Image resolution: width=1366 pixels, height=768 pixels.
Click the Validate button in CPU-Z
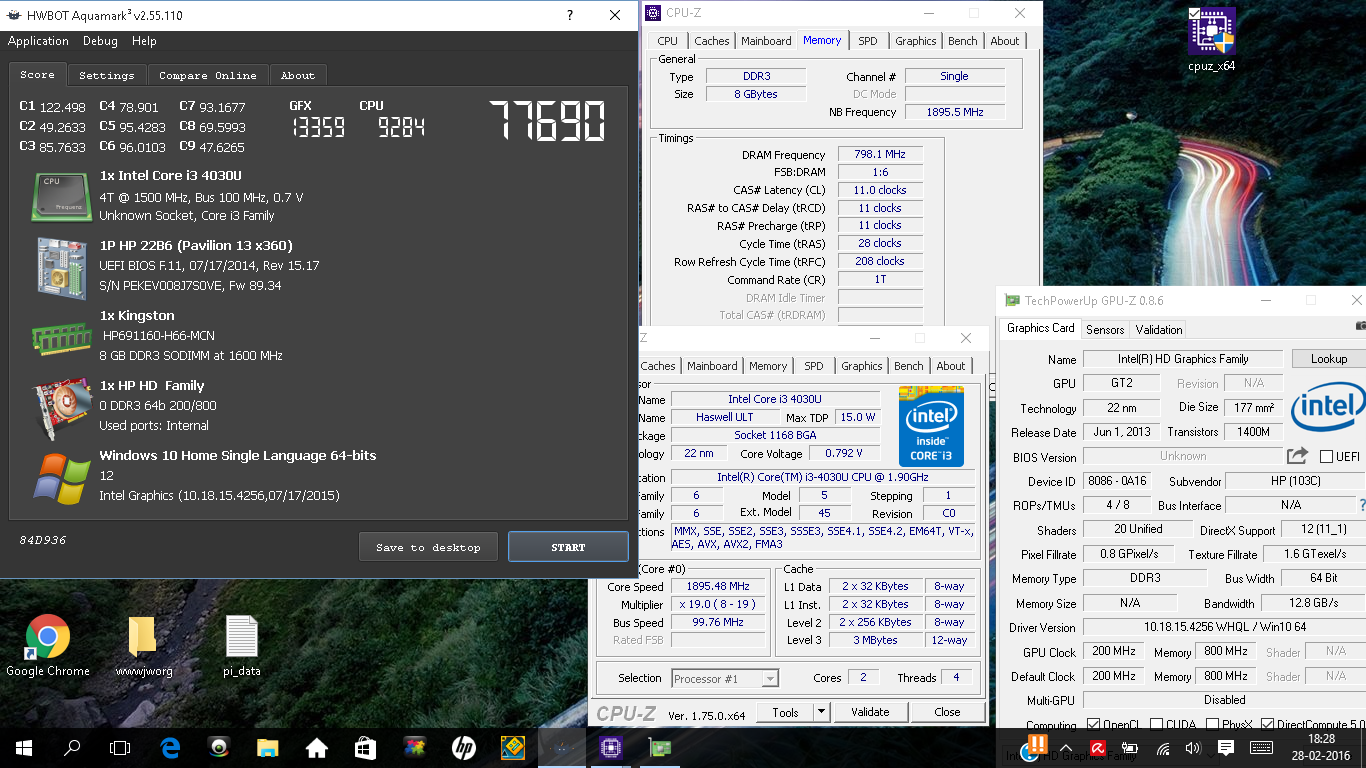pyautogui.click(x=870, y=712)
